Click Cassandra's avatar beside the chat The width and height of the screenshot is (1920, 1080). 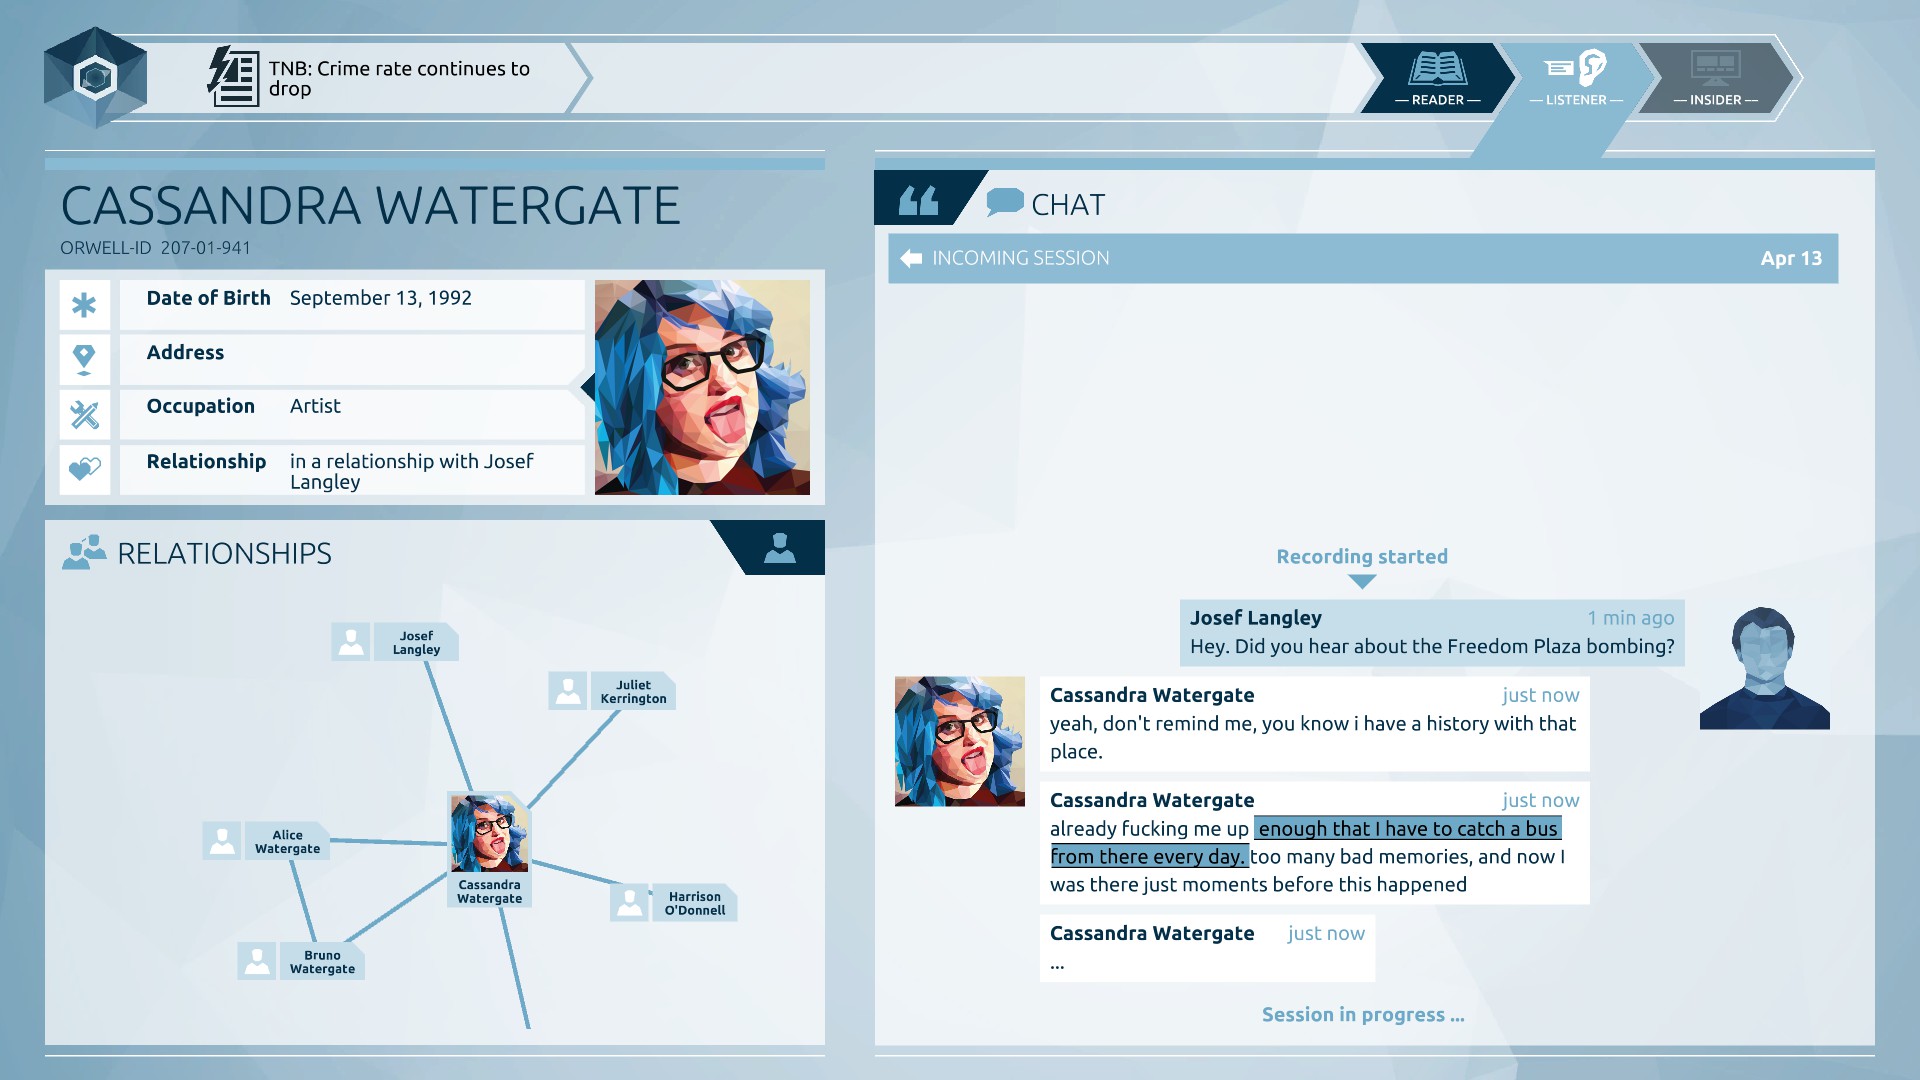tap(960, 741)
